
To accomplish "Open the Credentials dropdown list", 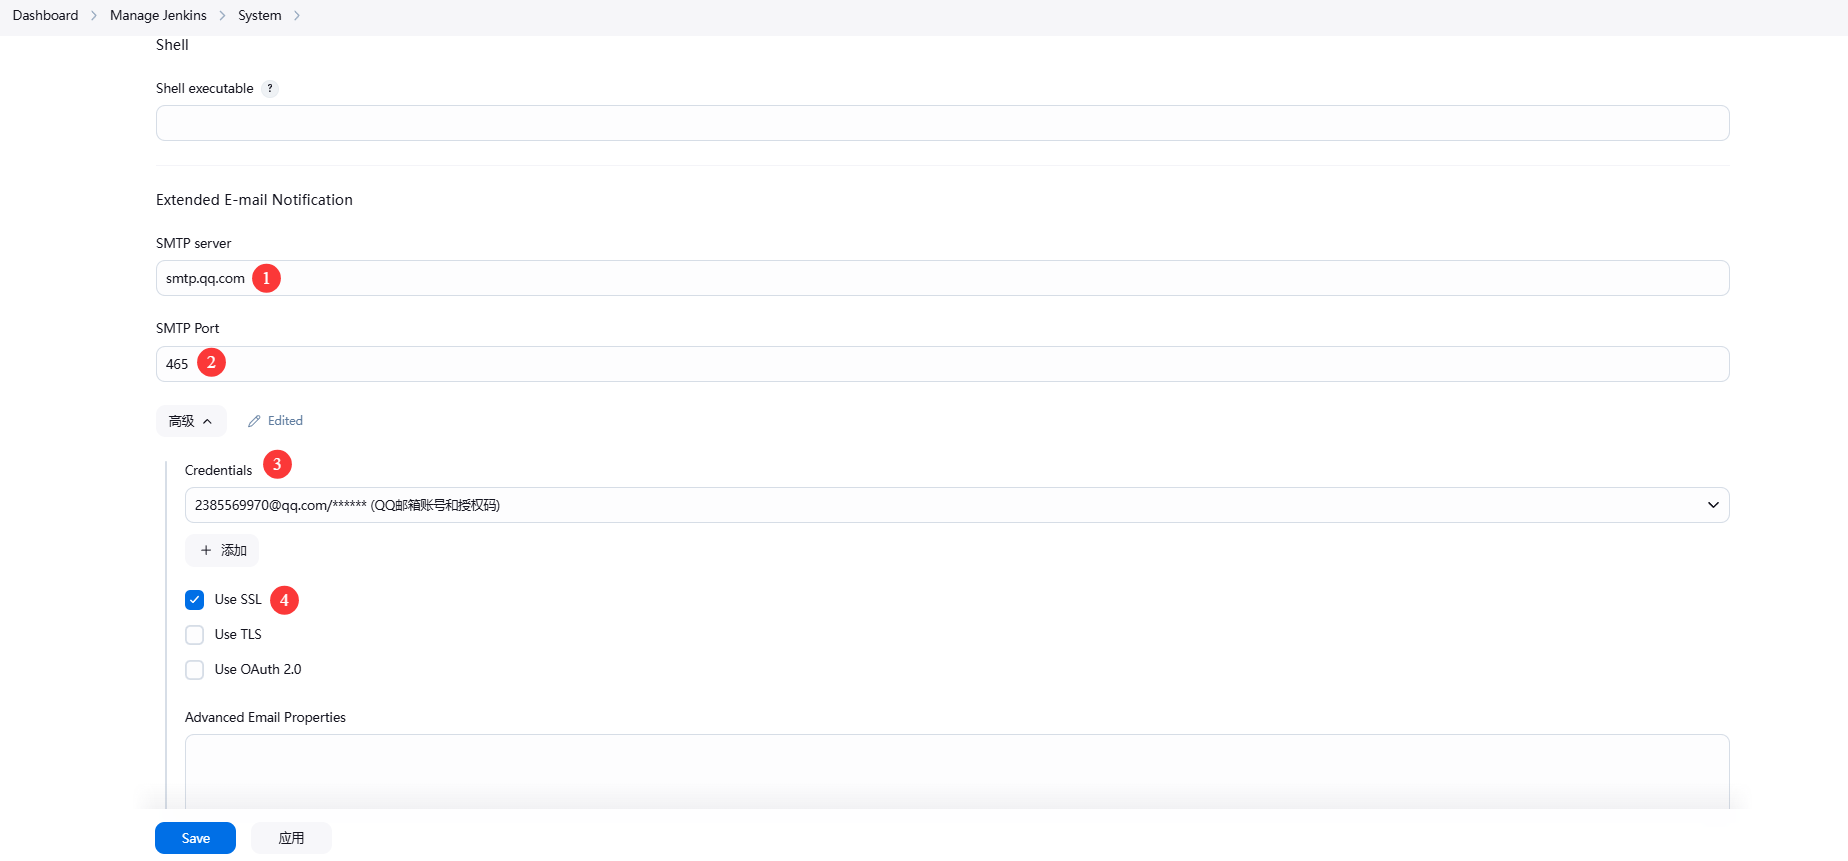I will (x=956, y=505).
